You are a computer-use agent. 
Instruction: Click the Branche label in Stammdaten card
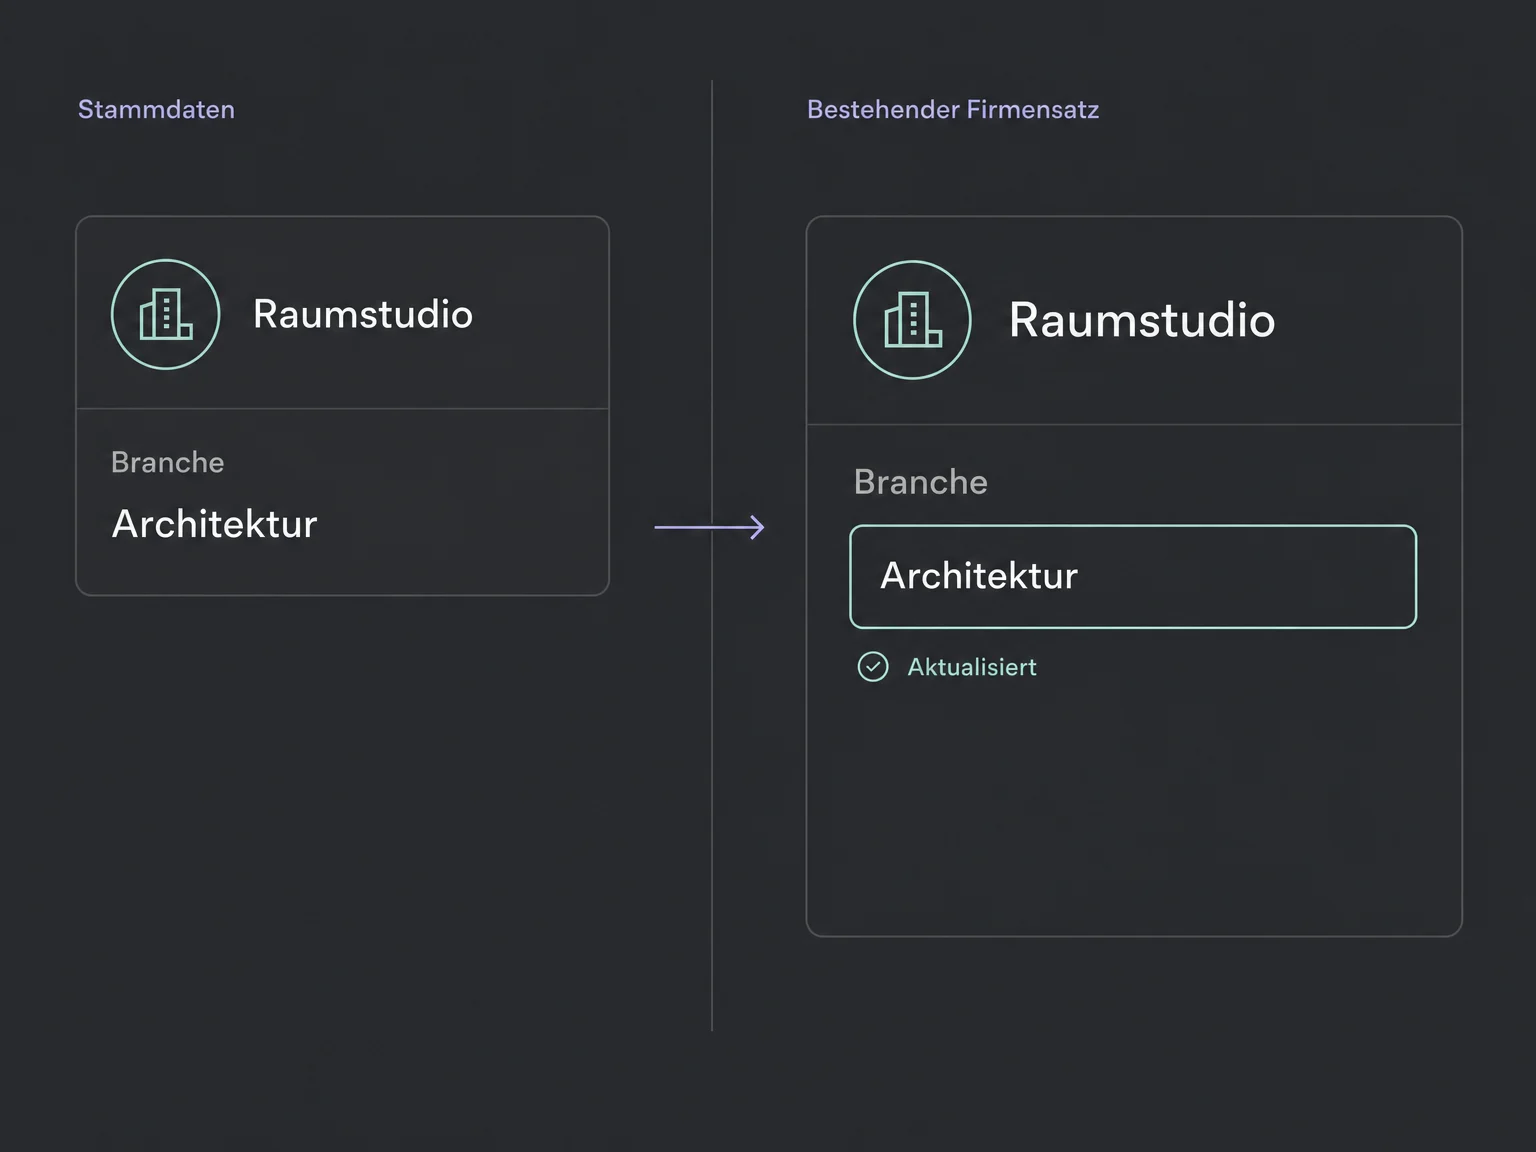(167, 462)
